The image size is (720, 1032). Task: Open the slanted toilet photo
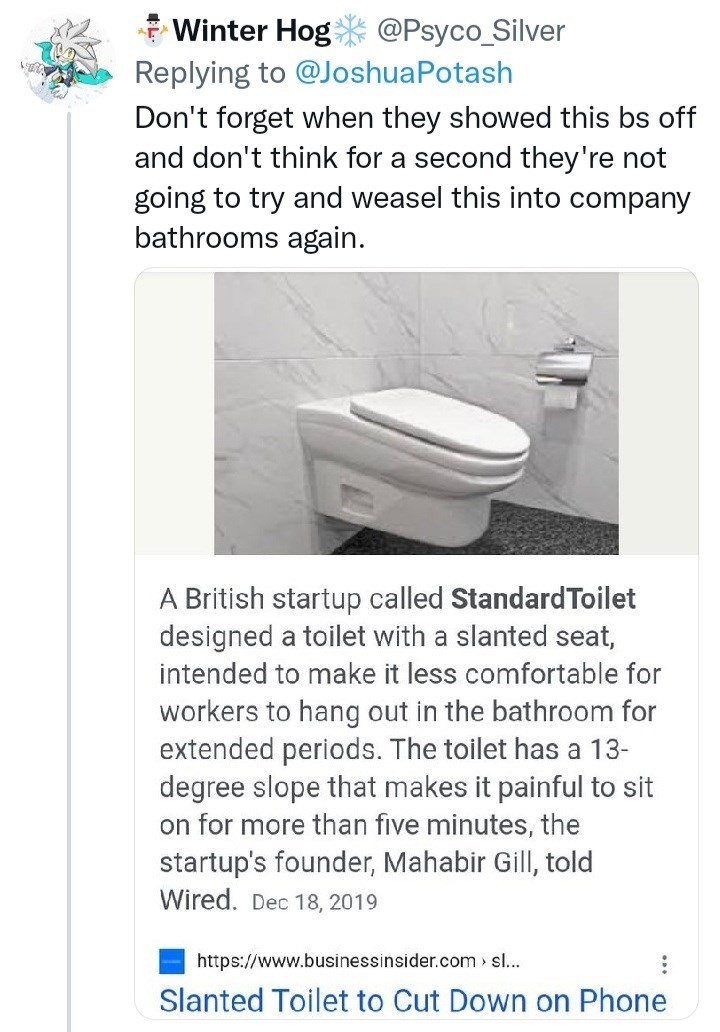tap(416, 412)
